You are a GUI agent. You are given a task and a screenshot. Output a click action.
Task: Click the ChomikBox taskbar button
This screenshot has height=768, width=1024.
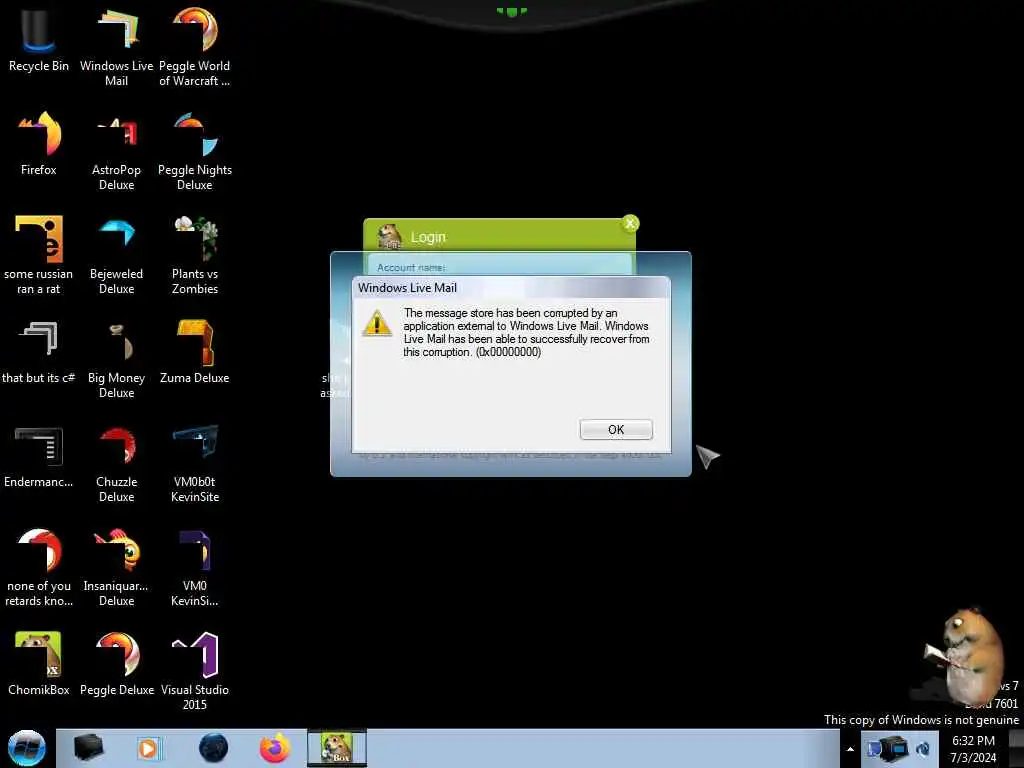click(x=337, y=748)
